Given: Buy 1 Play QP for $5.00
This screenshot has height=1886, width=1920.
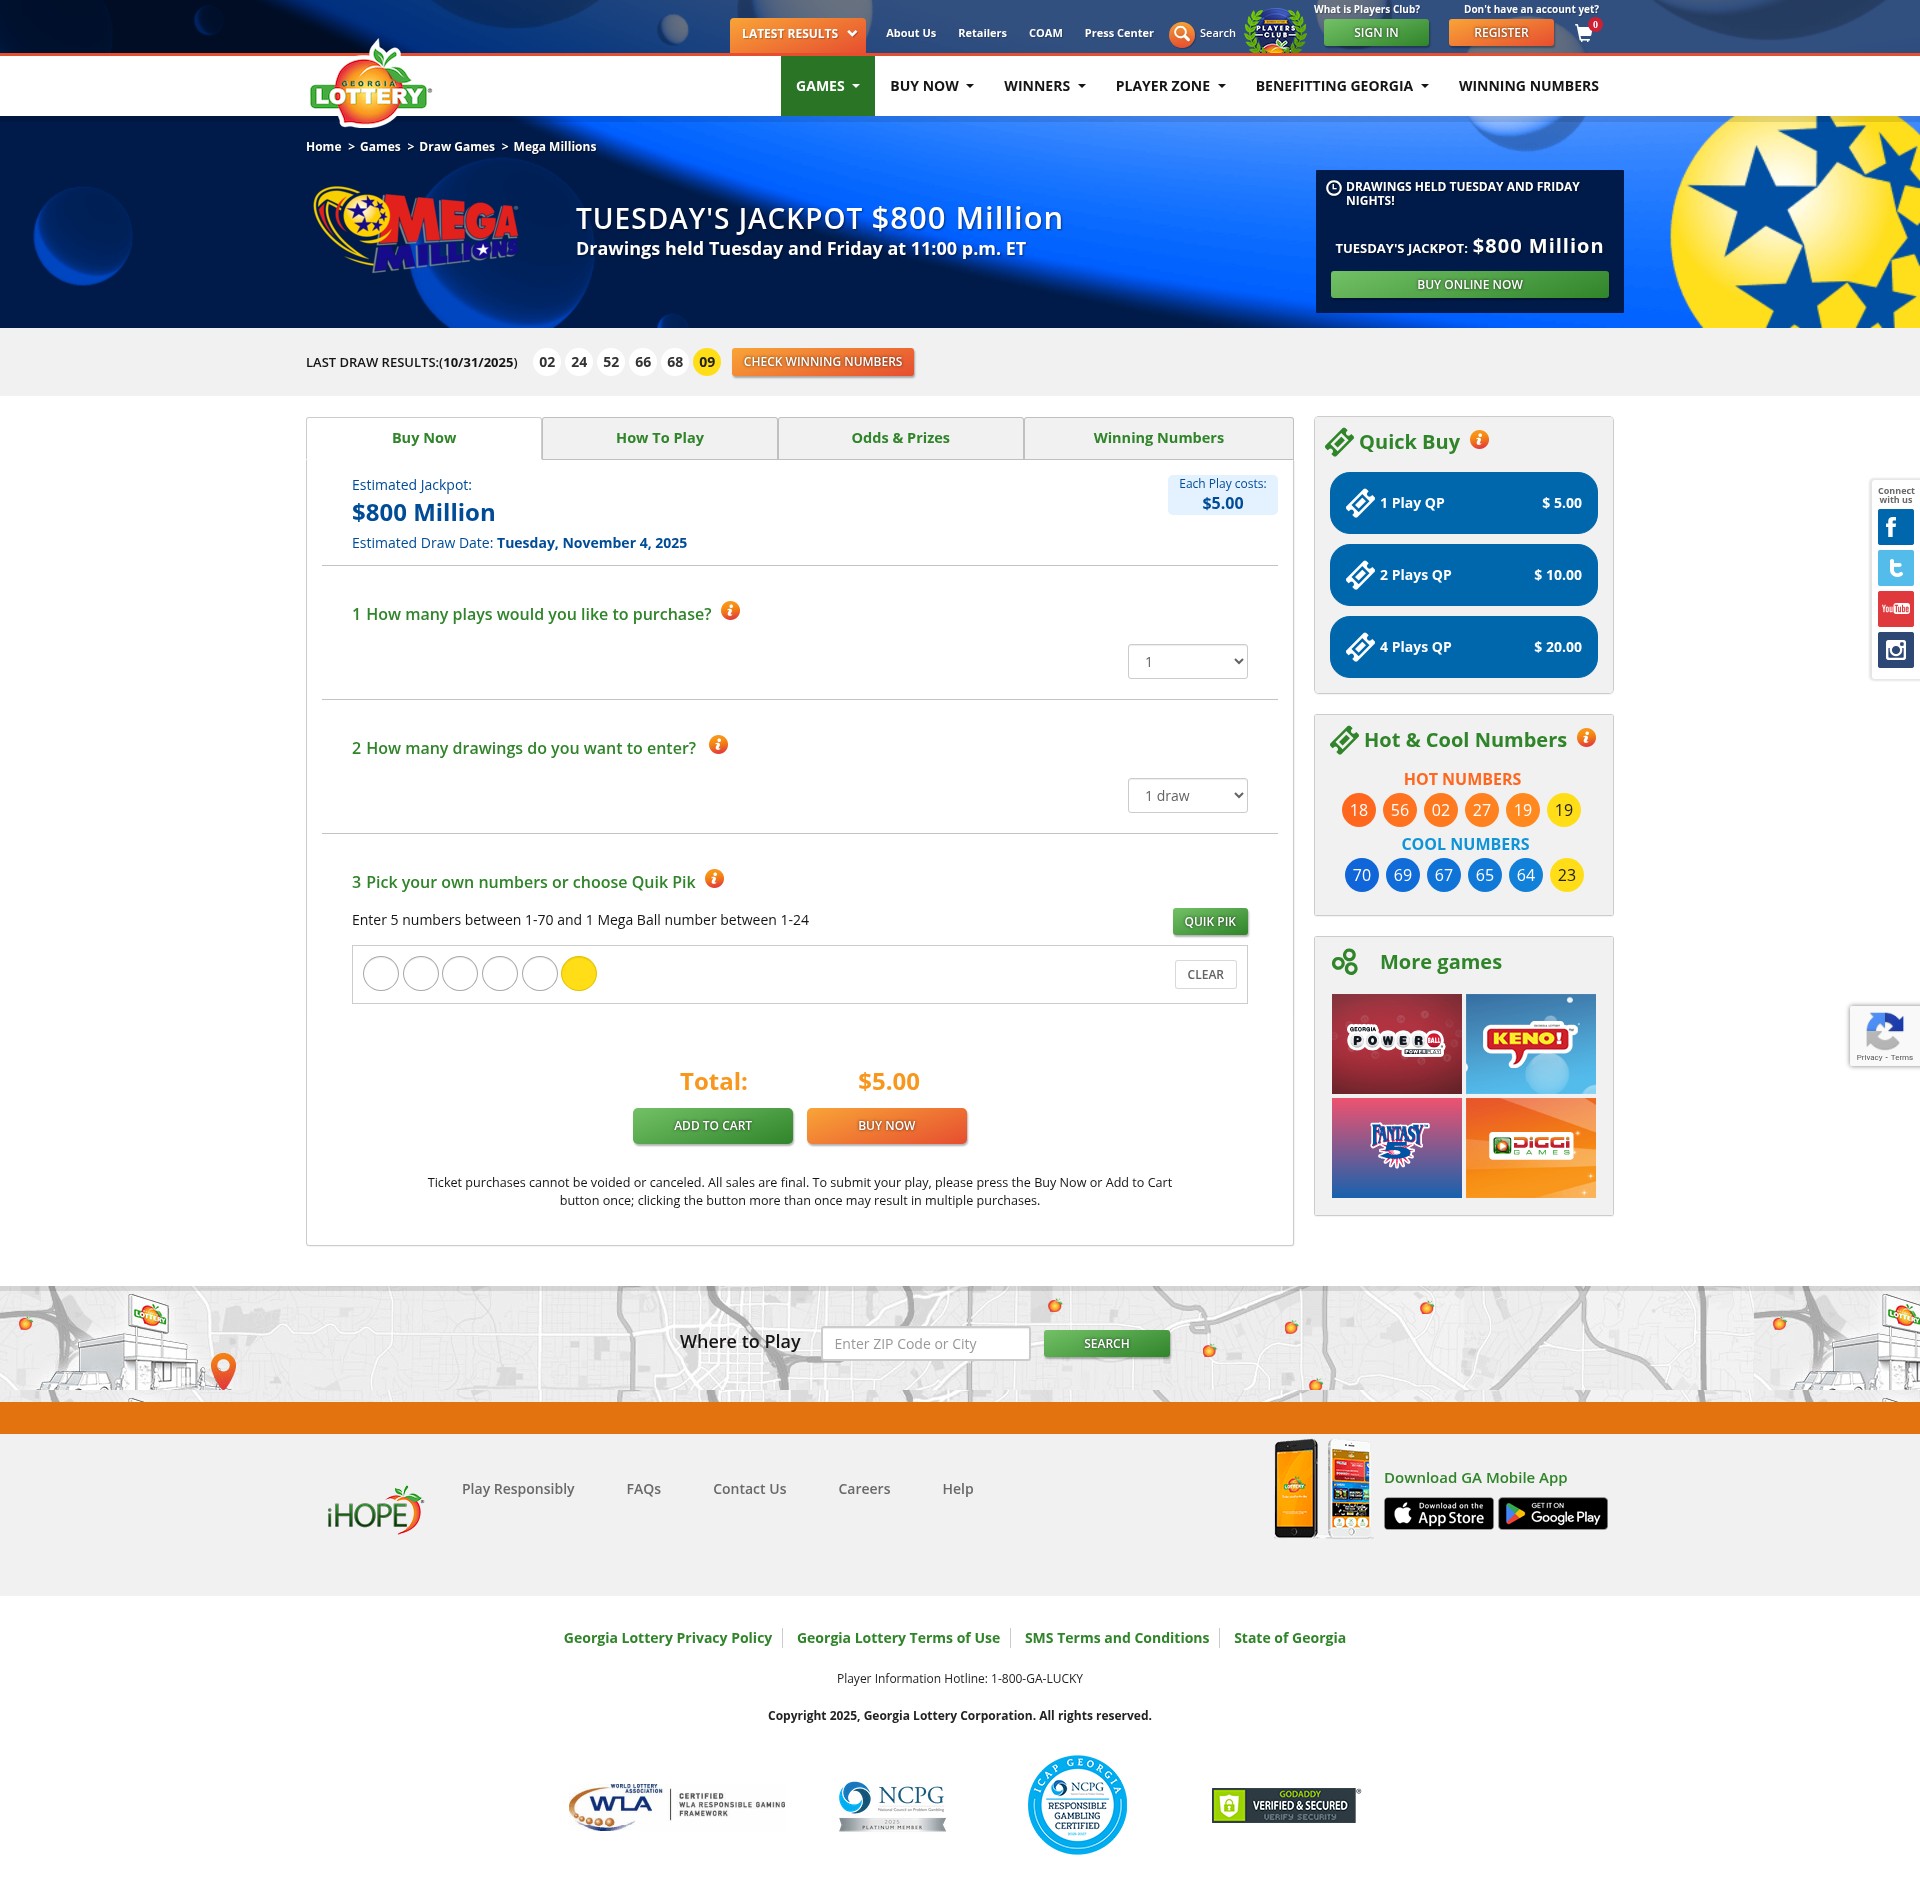Looking at the screenshot, I should point(1463,503).
